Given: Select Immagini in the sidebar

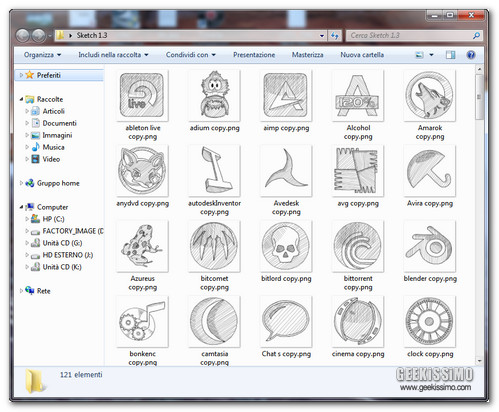Looking at the screenshot, I should click(57, 135).
